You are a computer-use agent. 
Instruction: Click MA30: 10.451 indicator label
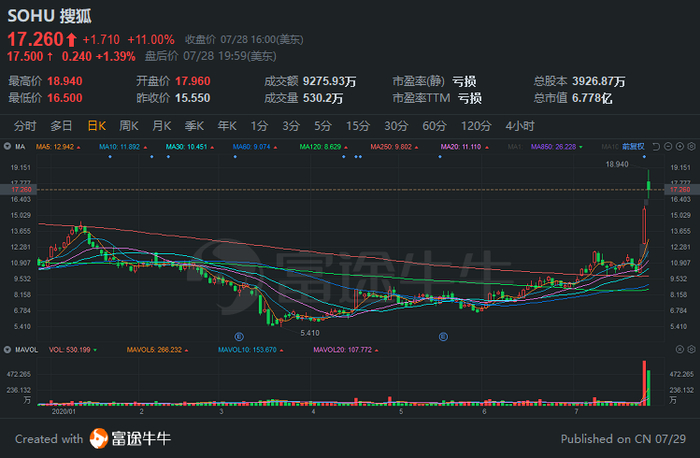coord(187,146)
